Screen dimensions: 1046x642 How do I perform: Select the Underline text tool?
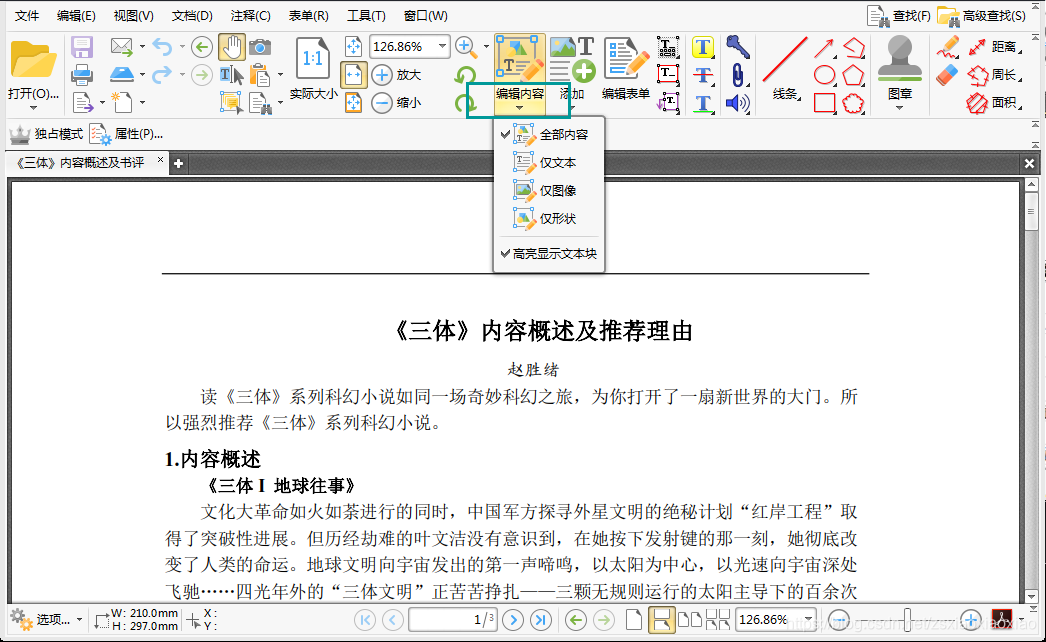pyautogui.click(x=702, y=103)
